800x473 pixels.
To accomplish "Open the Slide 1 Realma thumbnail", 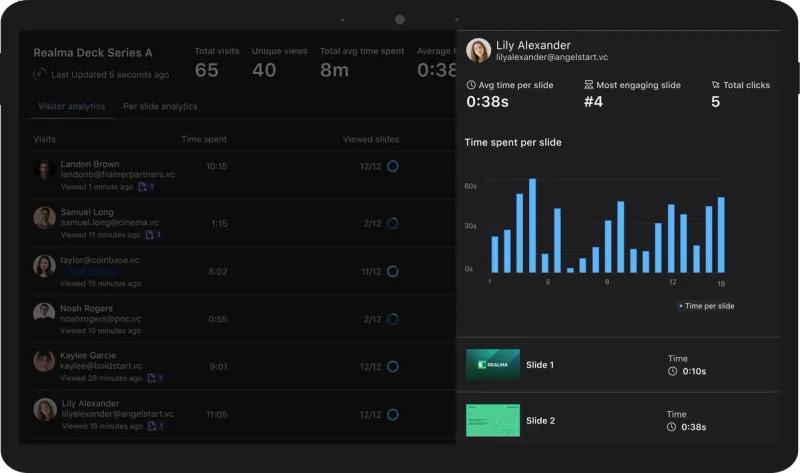I will (x=493, y=364).
